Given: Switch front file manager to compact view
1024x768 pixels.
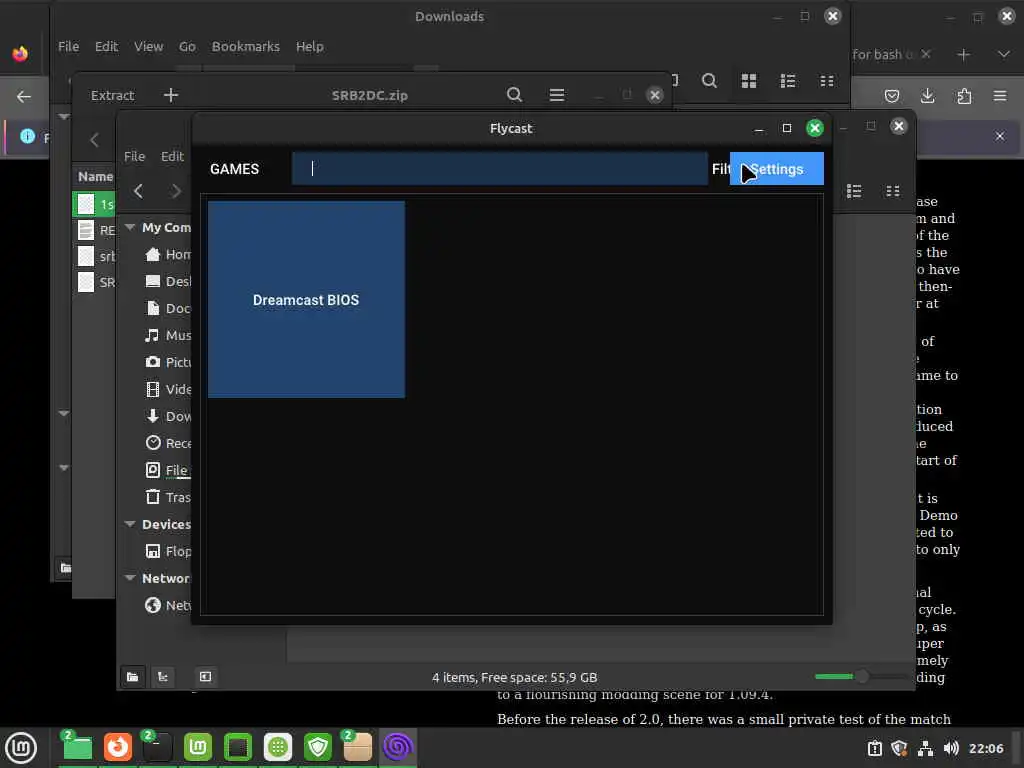Looking at the screenshot, I should coord(893,191).
